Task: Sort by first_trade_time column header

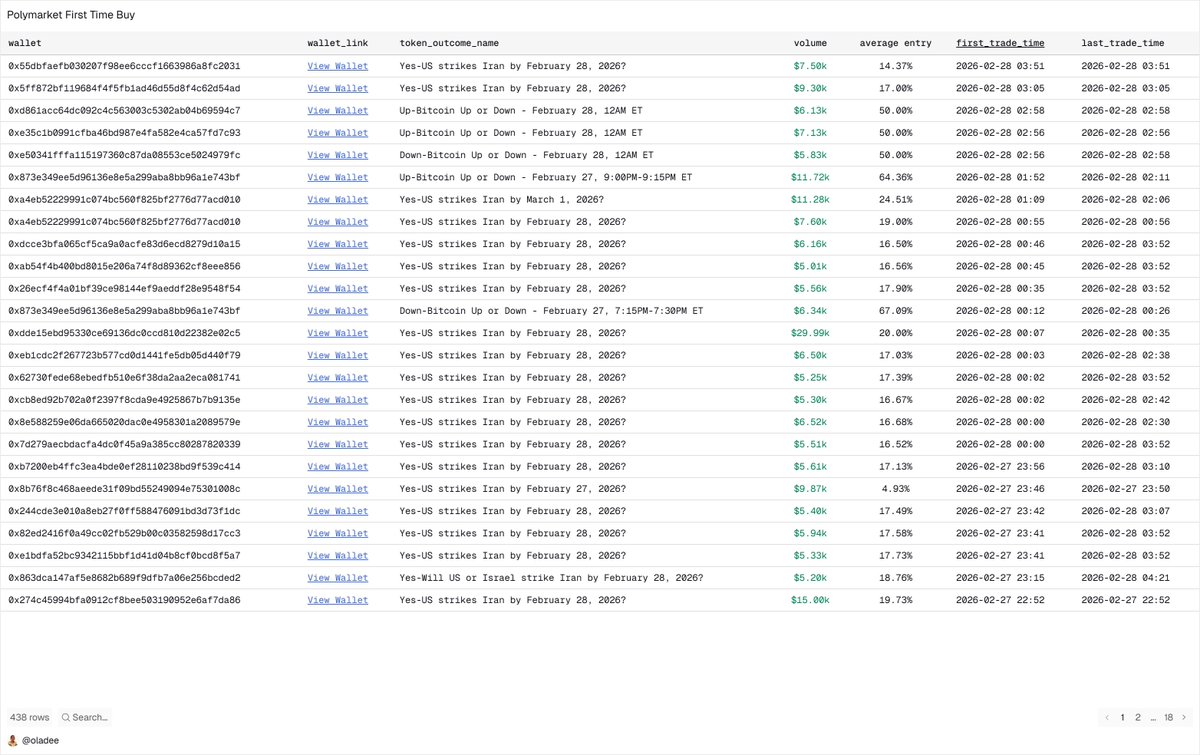Action: (x=1000, y=43)
